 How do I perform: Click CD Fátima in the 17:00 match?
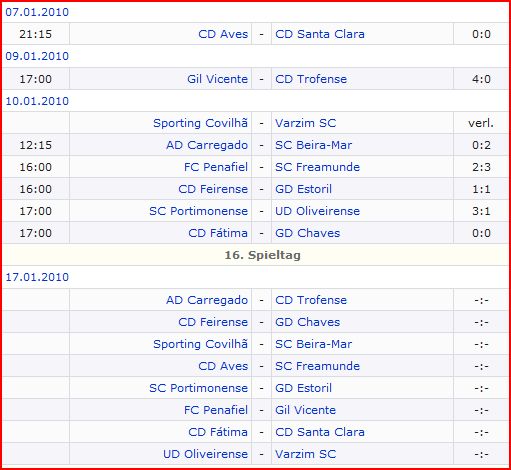point(218,233)
